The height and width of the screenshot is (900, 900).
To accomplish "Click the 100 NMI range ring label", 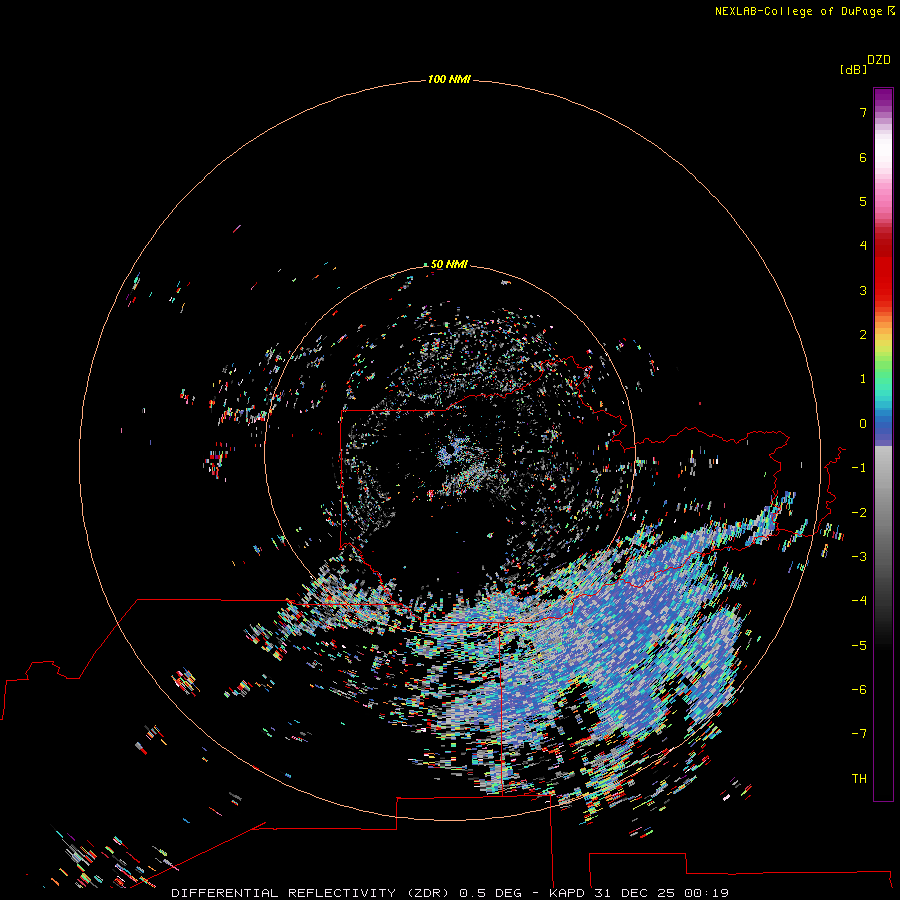I will (x=449, y=79).
